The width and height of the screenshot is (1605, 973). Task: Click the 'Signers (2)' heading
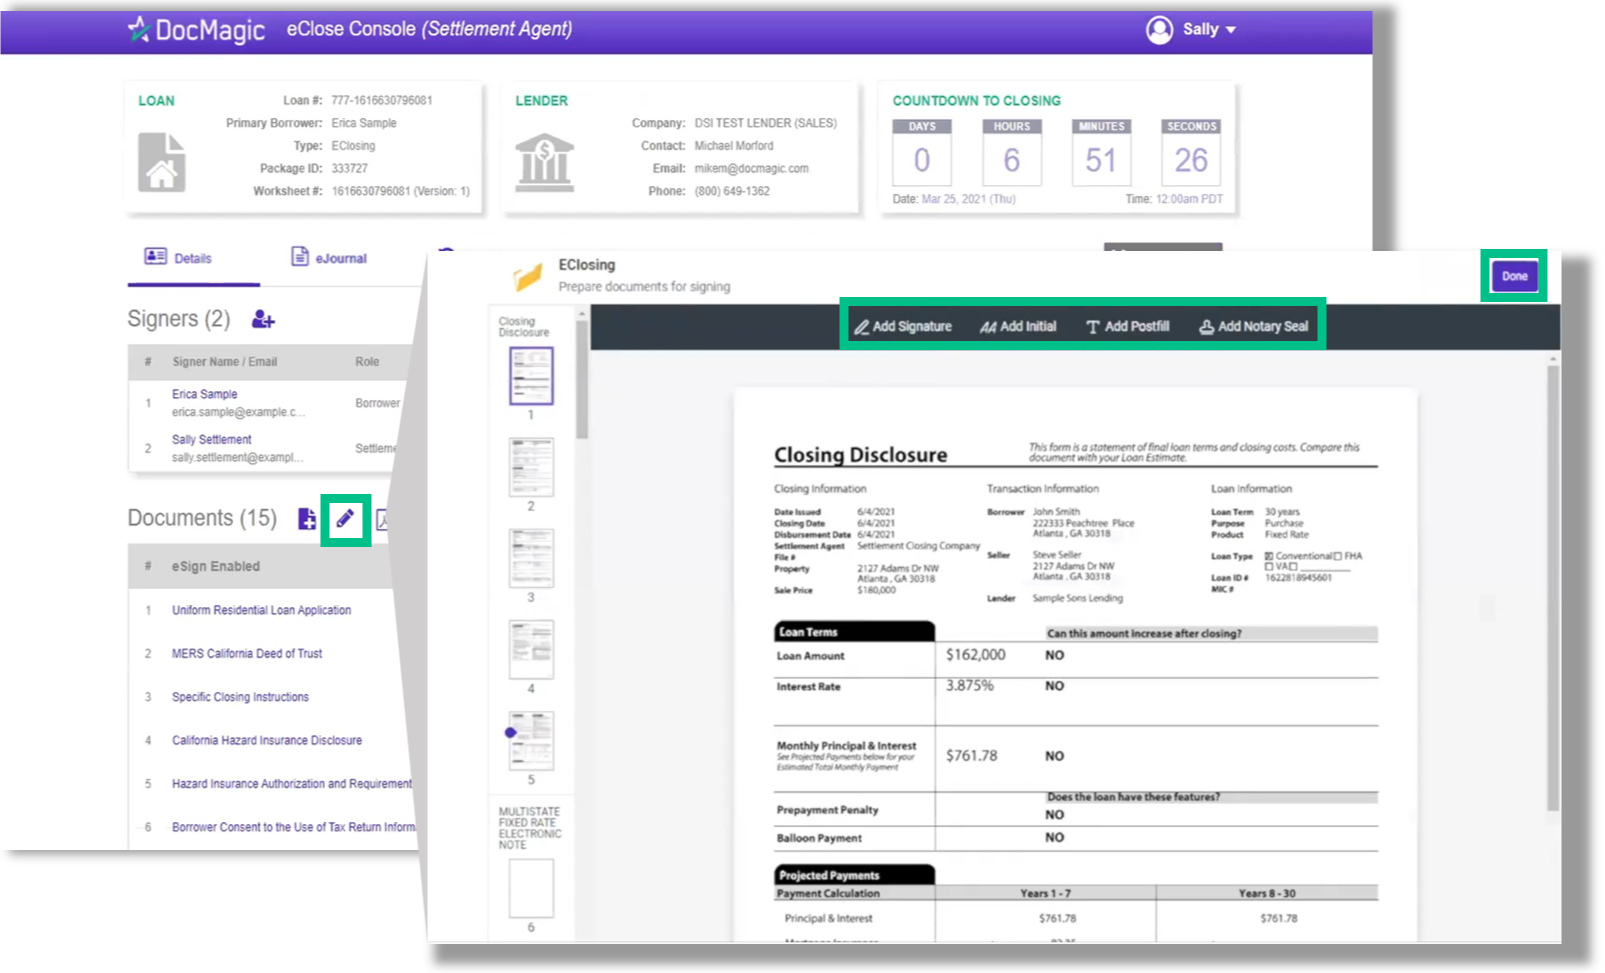tap(179, 319)
